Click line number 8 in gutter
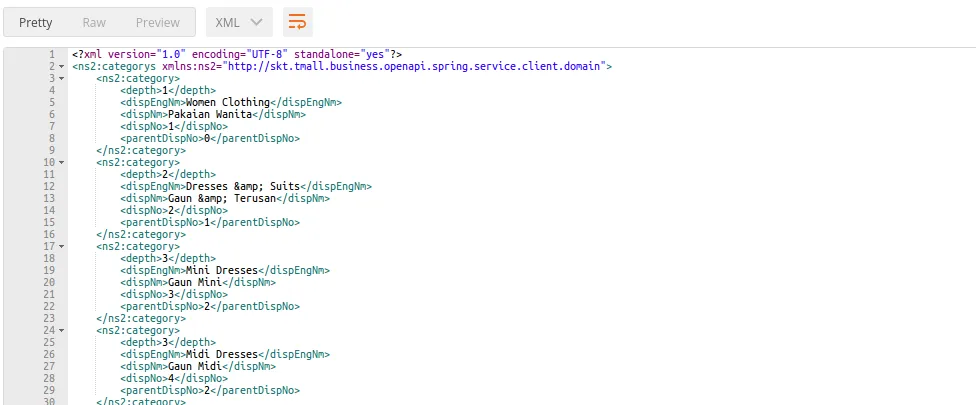Image resolution: width=976 pixels, height=405 pixels. 52,138
